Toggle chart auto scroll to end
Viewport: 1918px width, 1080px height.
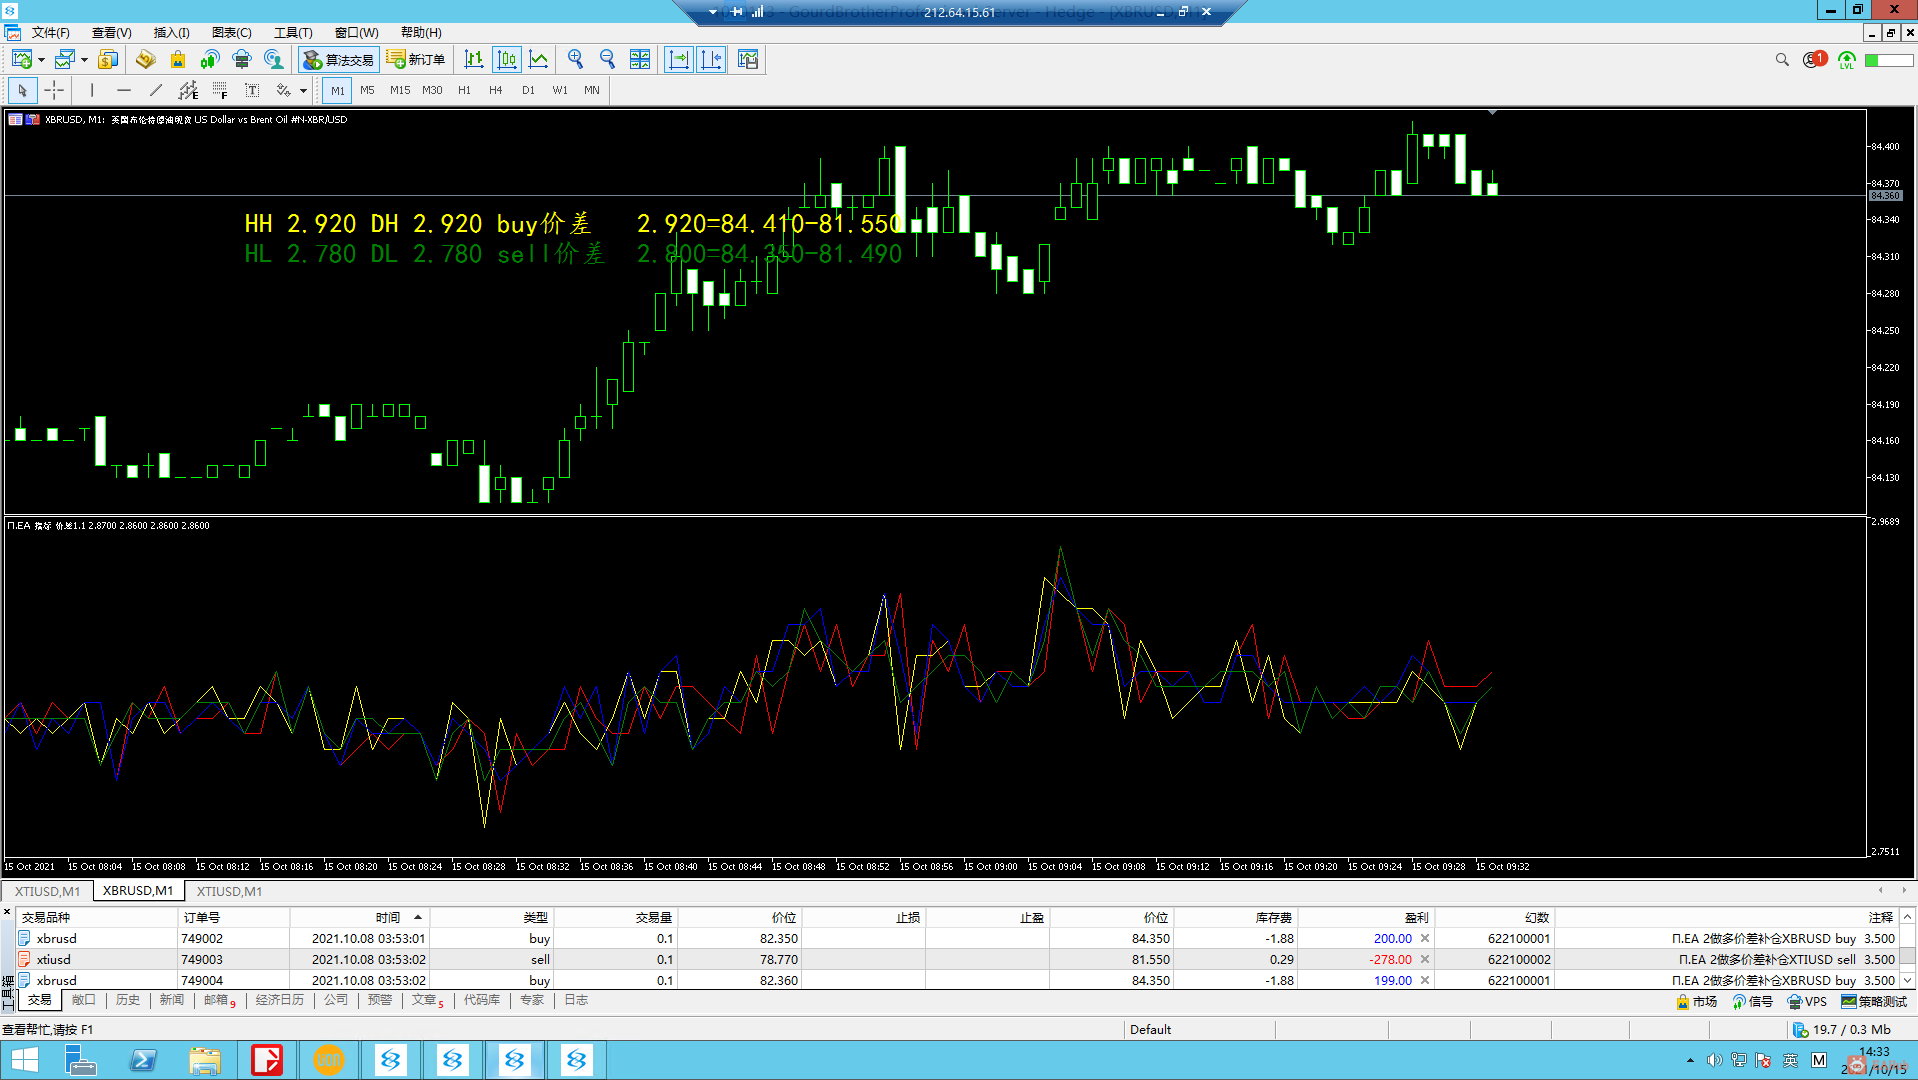679,60
